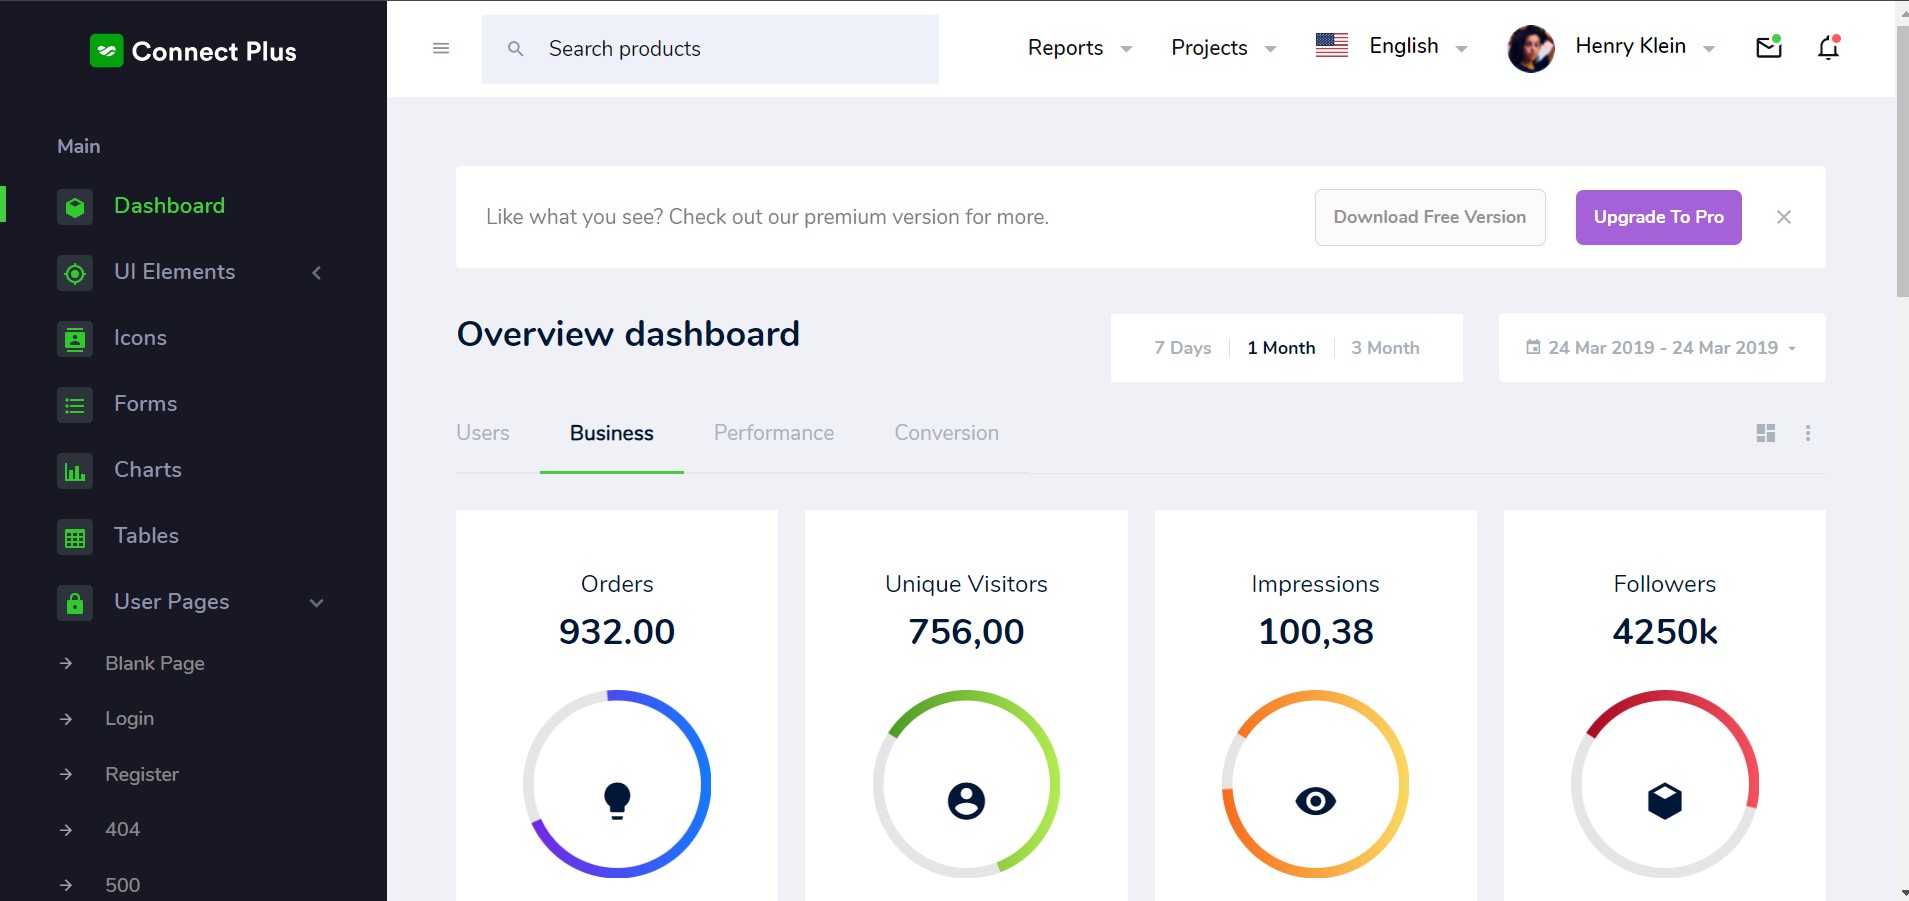Viewport: 1909px width, 901px height.
Task: Select the 7 Days range option
Action: pyautogui.click(x=1182, y=348)
